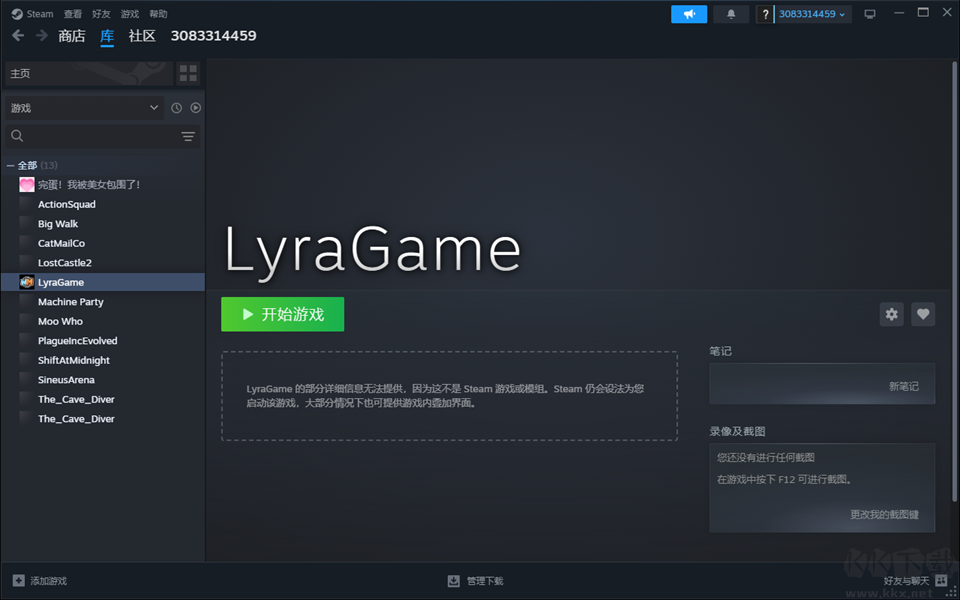Switch to the 商店 tab
The image size is (960, 600).
[x=72, y=36]
